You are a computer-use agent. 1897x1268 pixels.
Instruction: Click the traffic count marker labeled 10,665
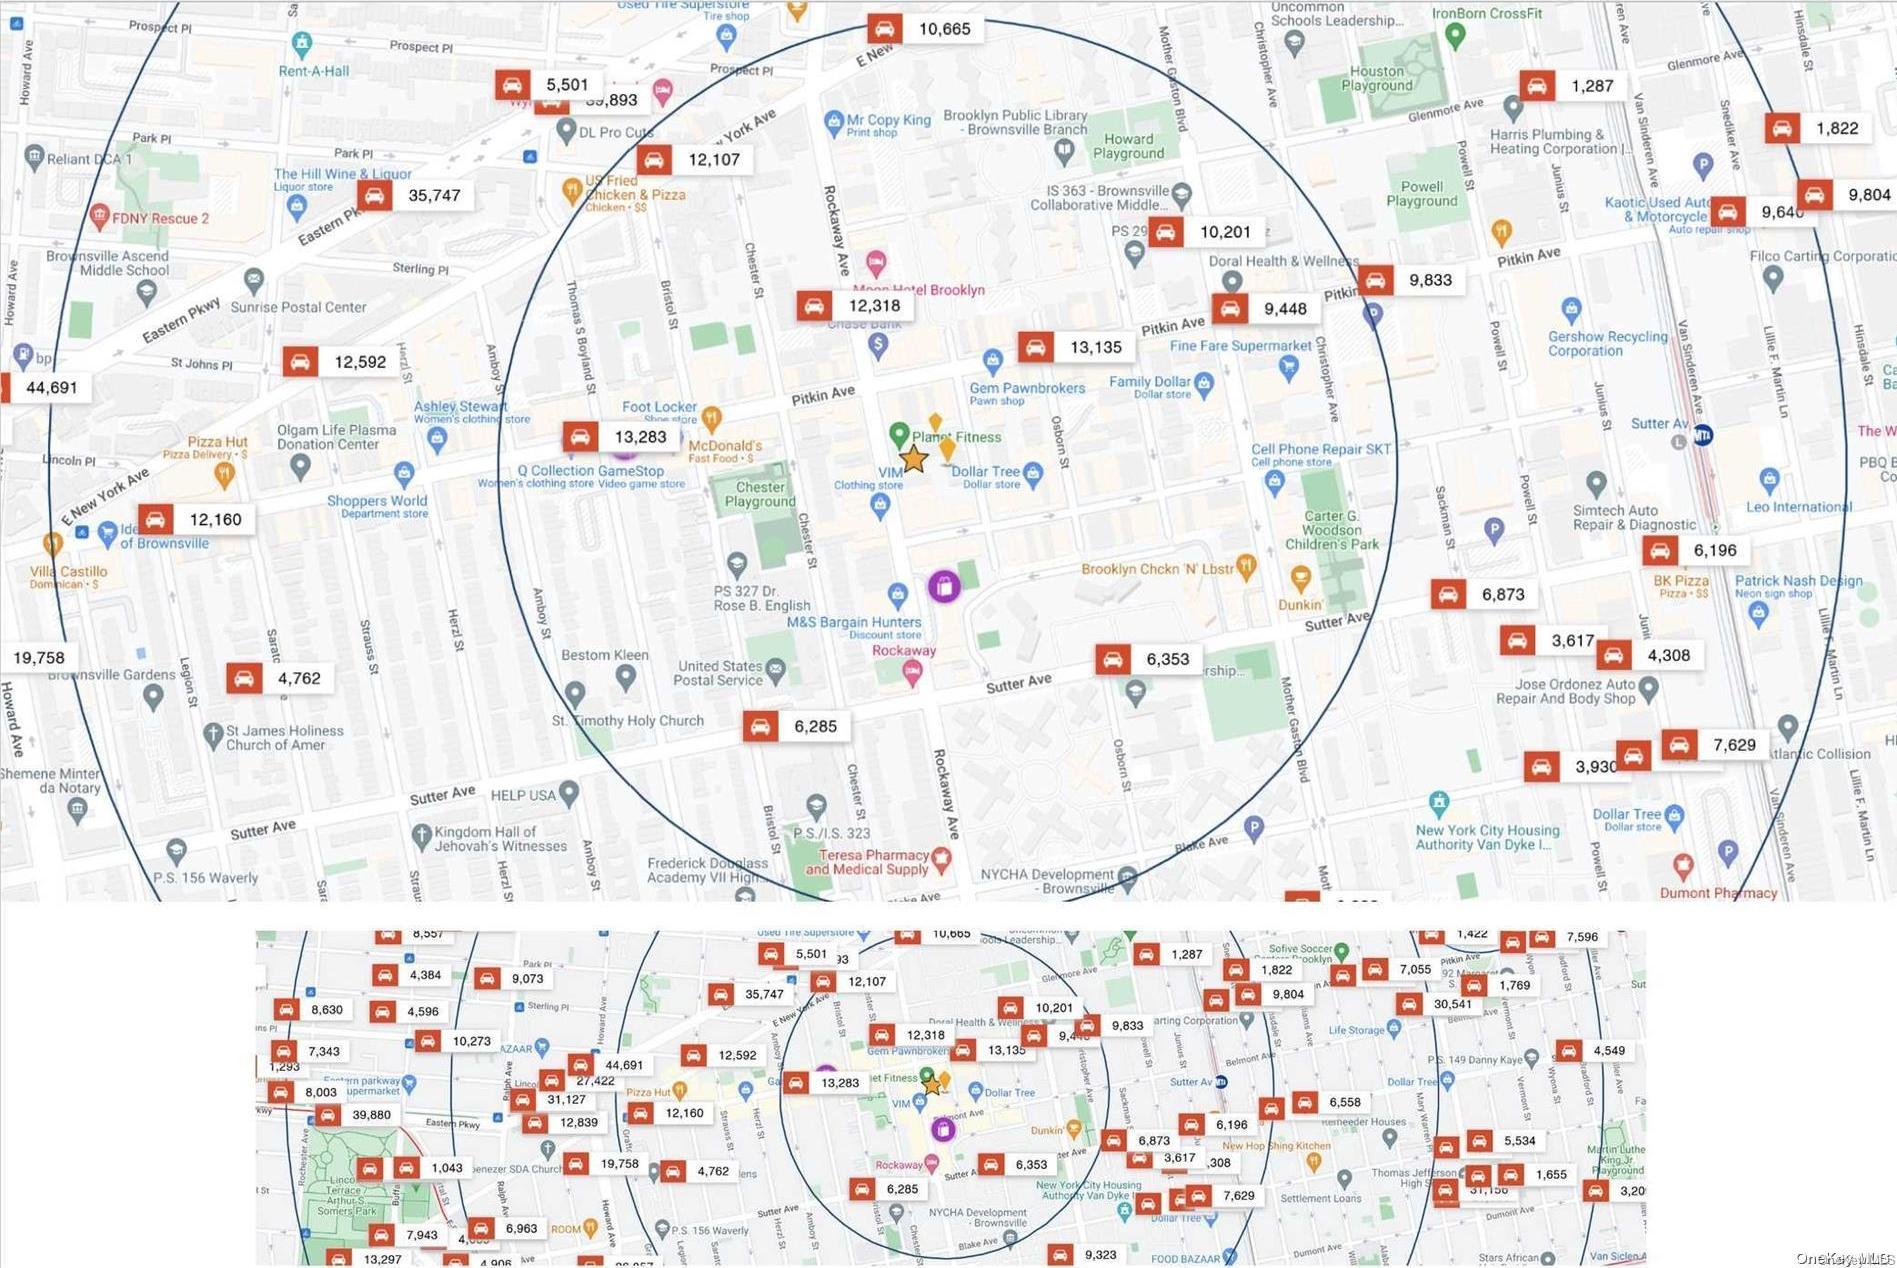point(926,29)
